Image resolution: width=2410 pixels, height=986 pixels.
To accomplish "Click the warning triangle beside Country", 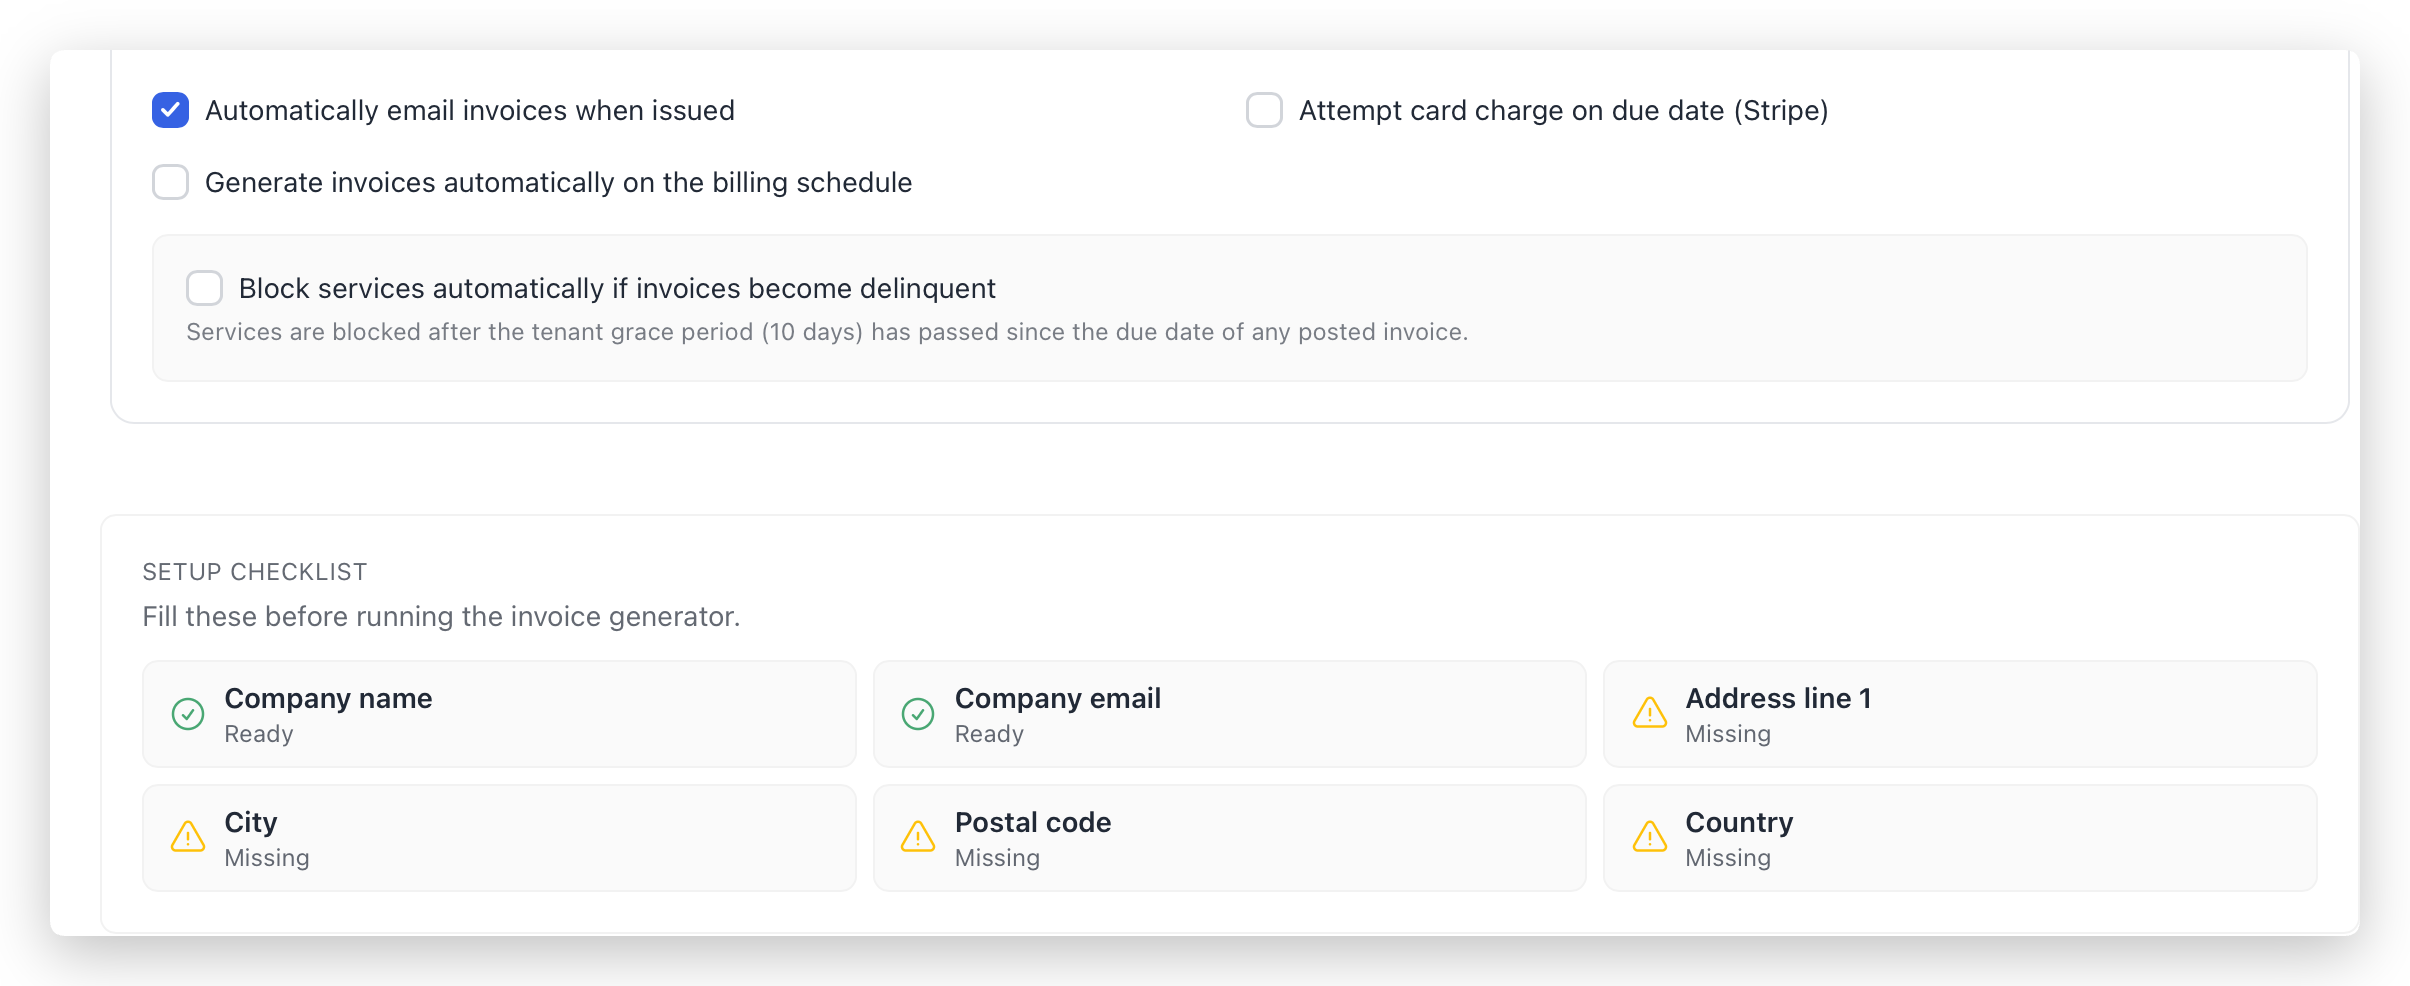I will point(1649,837).
